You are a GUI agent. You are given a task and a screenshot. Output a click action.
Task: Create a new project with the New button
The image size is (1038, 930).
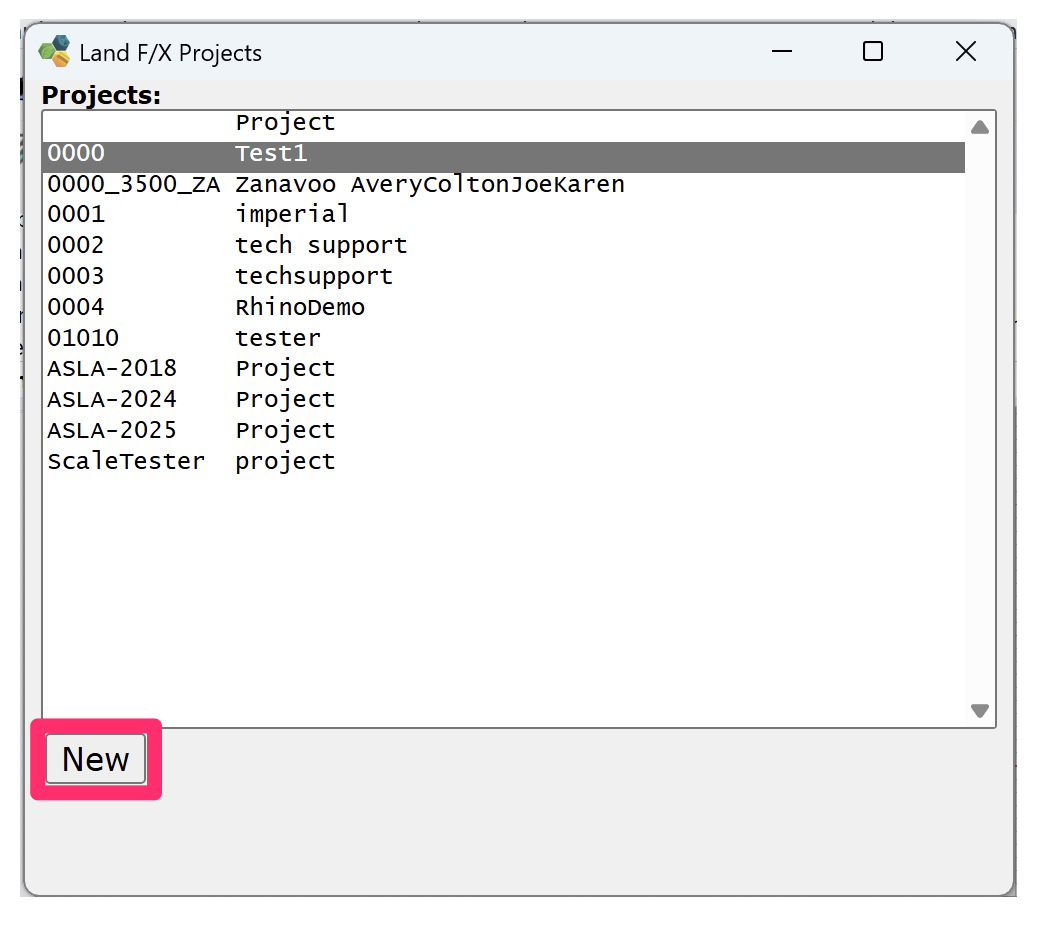pyautogui.click(x=96, y=759)
